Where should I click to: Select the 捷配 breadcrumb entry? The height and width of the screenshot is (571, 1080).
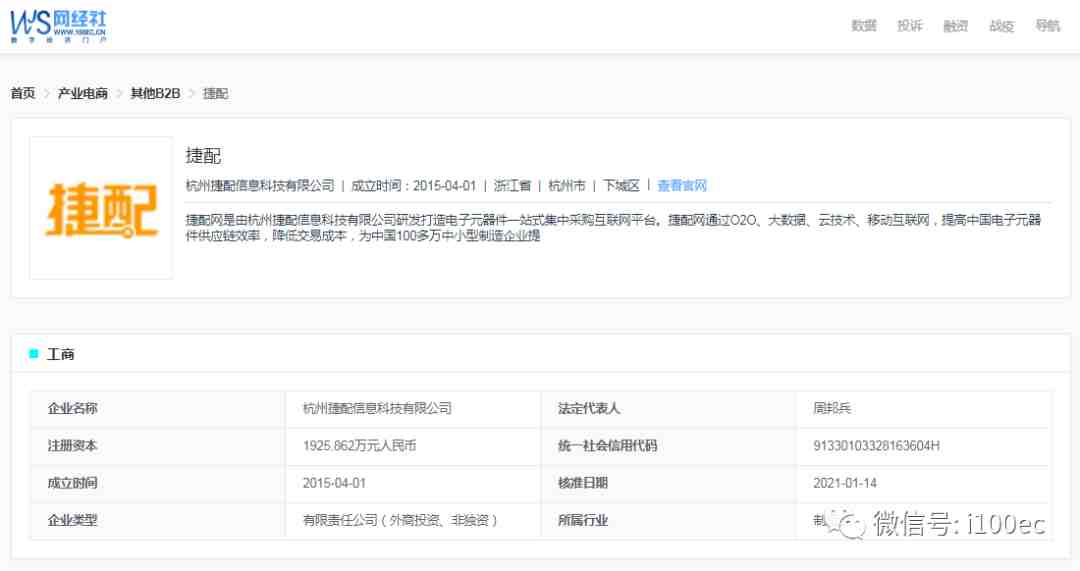click(x=215, y=93)
